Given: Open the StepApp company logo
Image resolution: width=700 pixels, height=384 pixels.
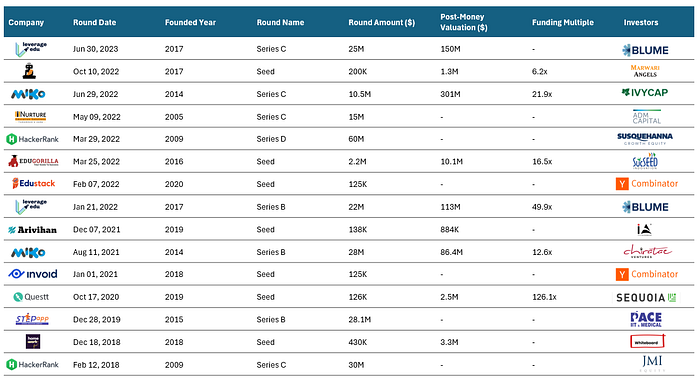Looking at the screenshot, I should pyautogui.click(x=32, y=319).
